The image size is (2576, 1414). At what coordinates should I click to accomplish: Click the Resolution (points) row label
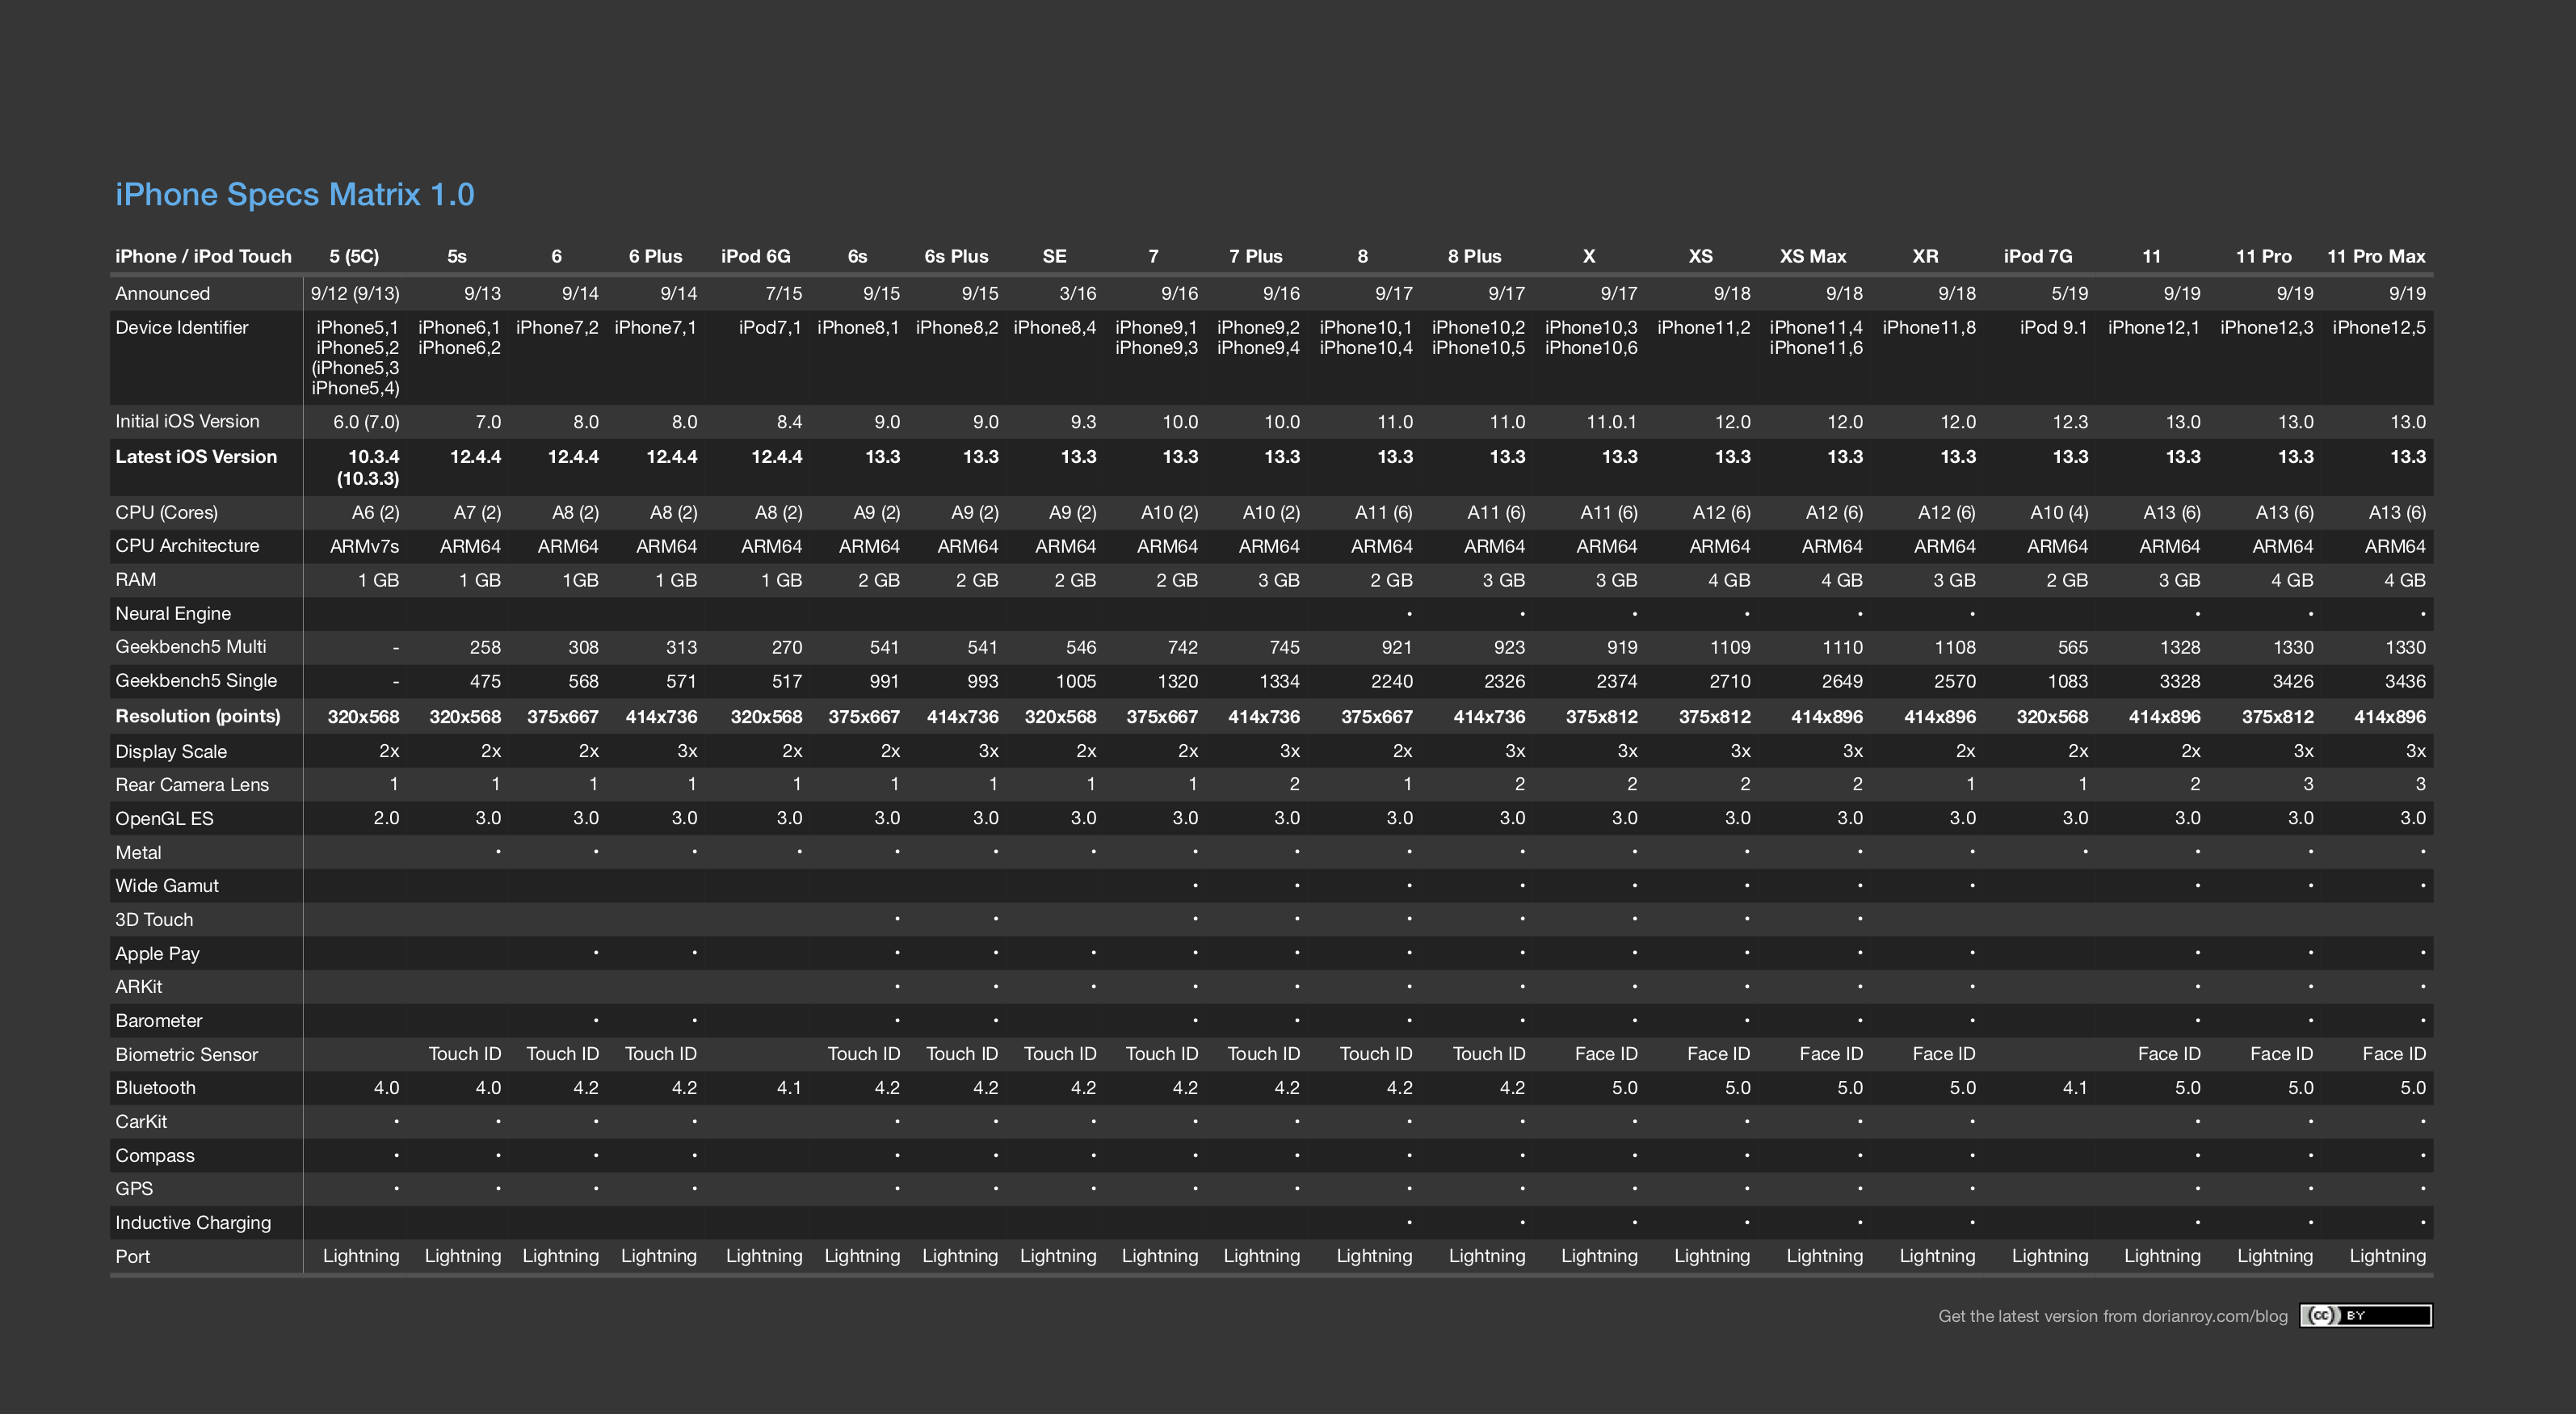coord(197,716)
